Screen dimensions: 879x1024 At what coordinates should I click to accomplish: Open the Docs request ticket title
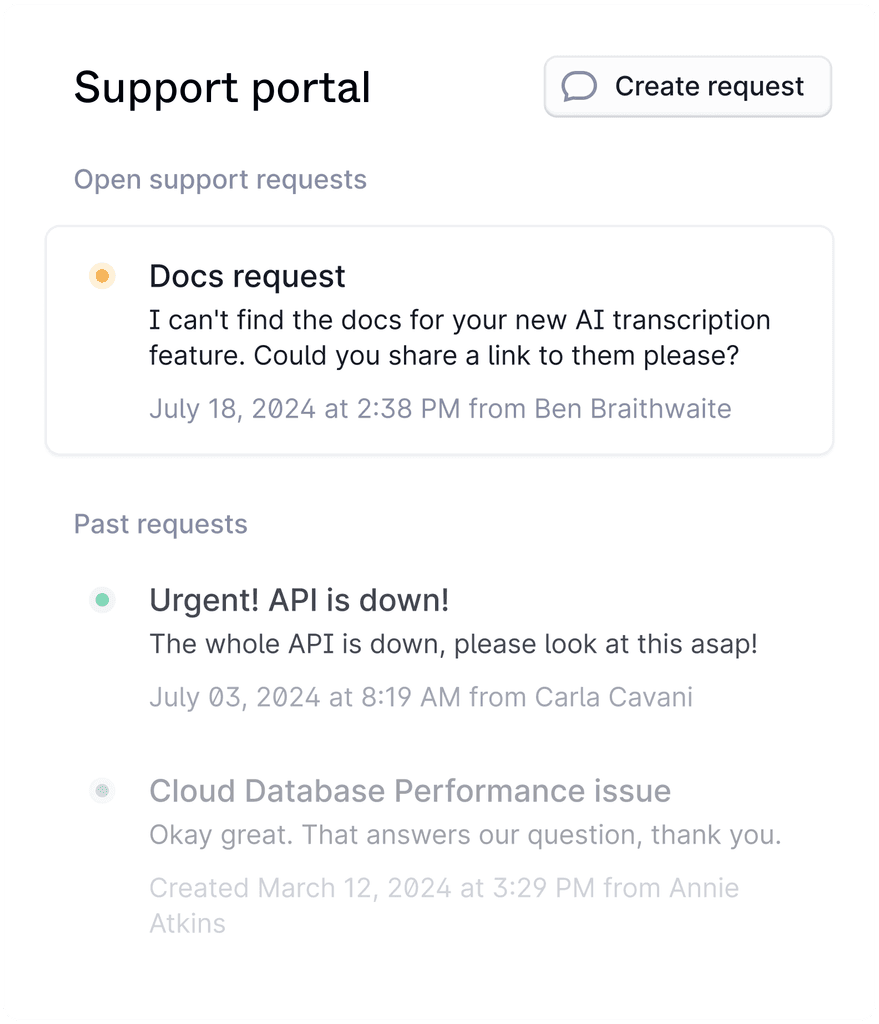(247, 276)
